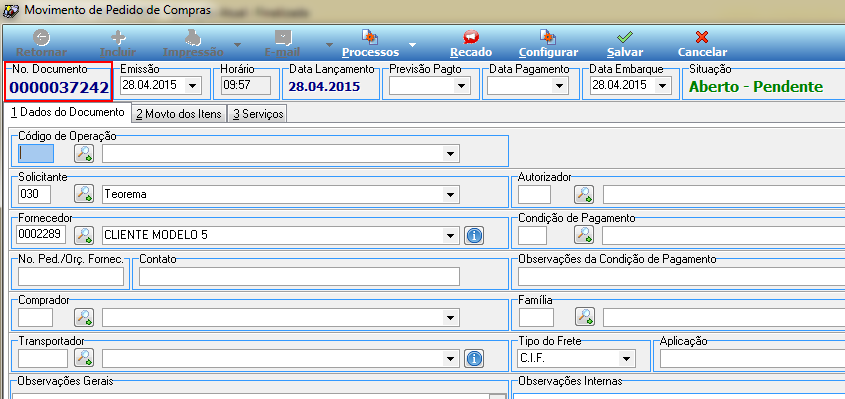The image size is (845, 399).
Task: Expand the Código de Operação combo box
Action: pos(451,154)
